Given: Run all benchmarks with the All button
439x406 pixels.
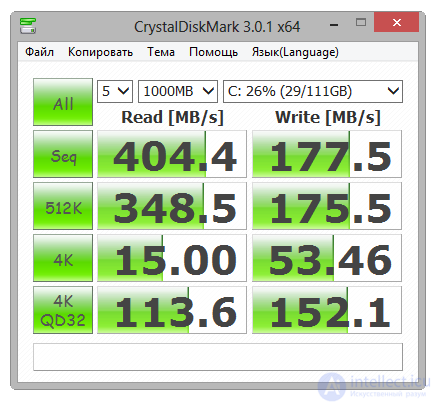Looking at the screenshot, I should click(63, 102).
